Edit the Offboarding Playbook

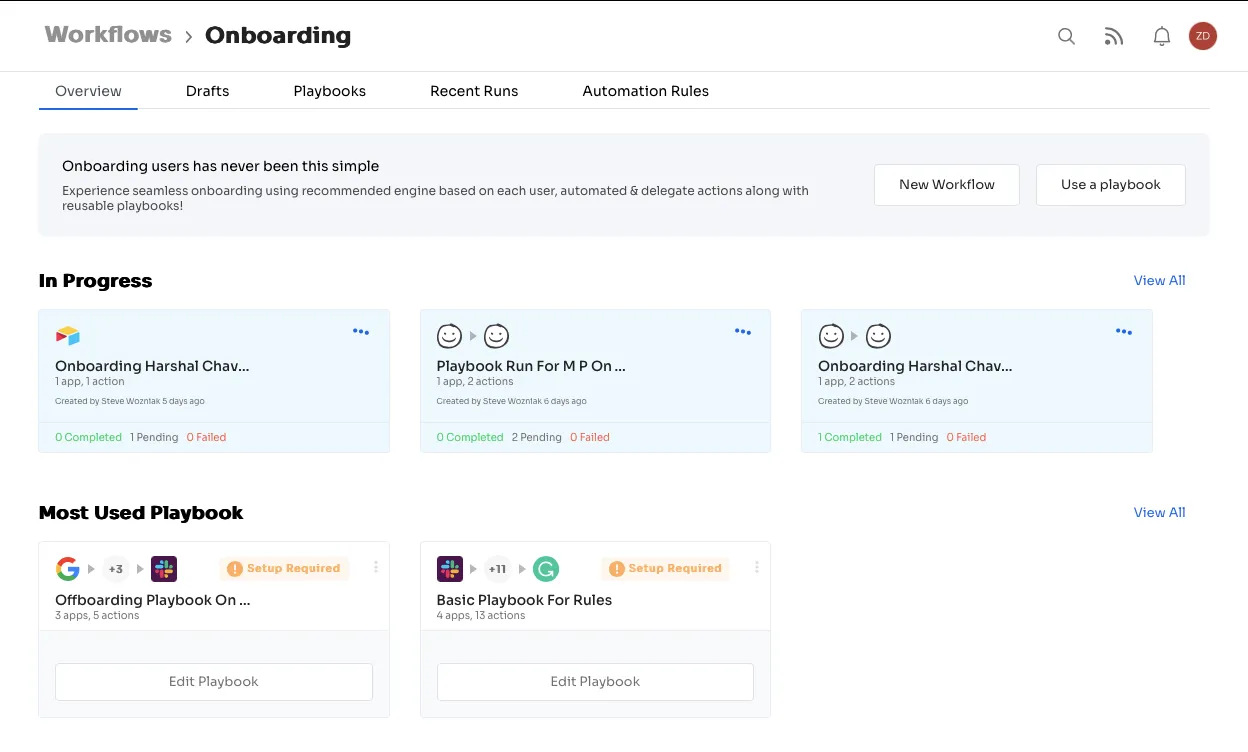click(x=214, y=682)
